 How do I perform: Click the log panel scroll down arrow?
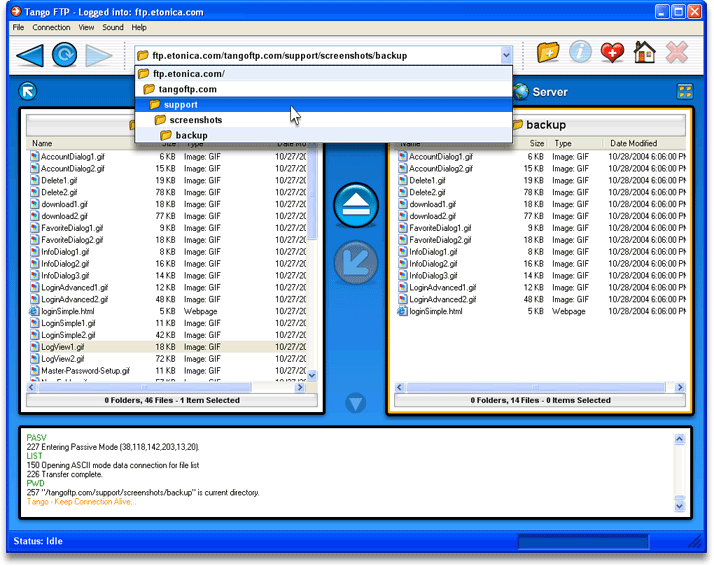click(x=679, y=506)
